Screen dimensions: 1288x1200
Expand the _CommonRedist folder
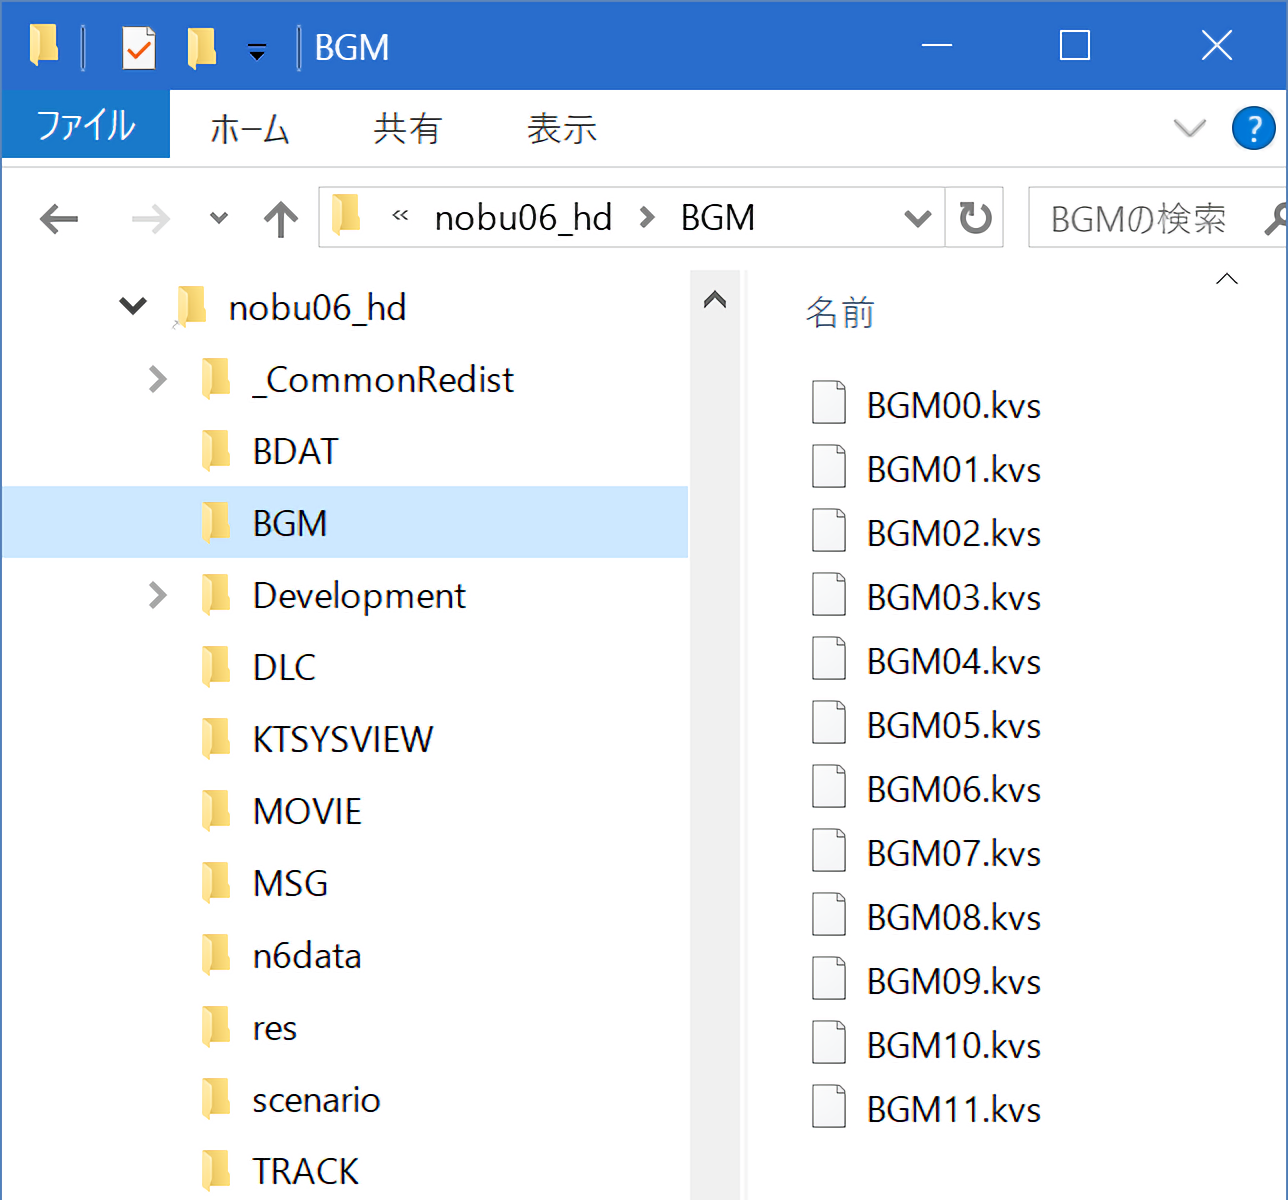pos(157,379)
